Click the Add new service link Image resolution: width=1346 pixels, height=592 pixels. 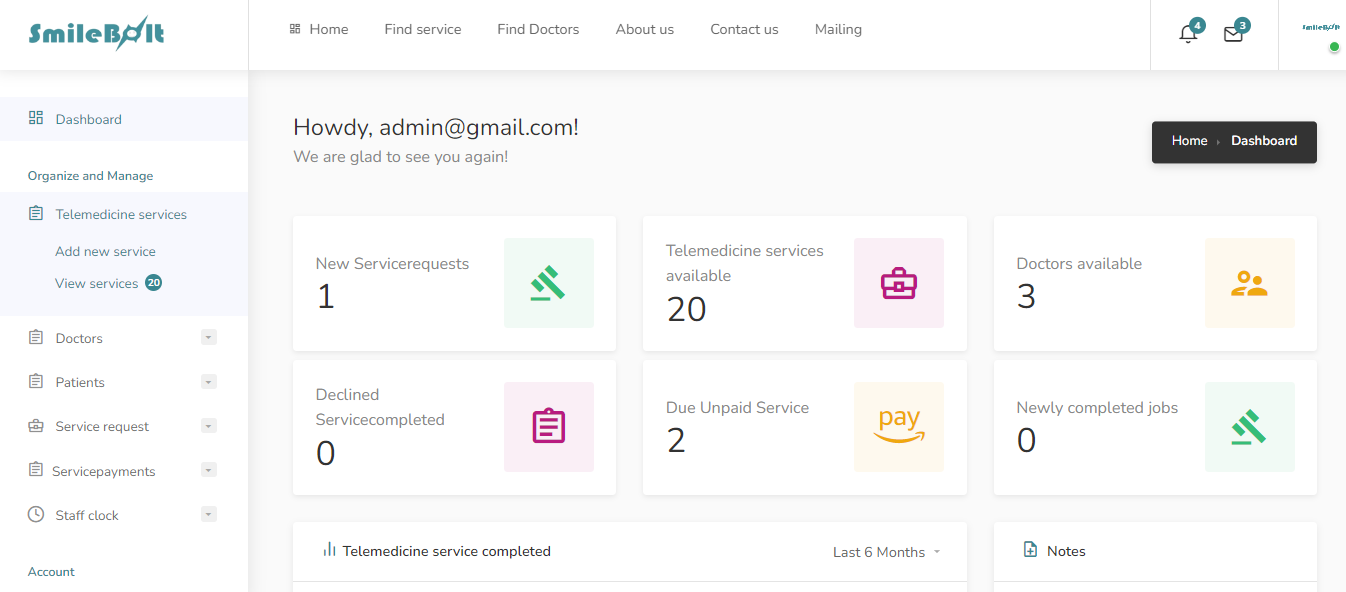click(x=105, y=251)
